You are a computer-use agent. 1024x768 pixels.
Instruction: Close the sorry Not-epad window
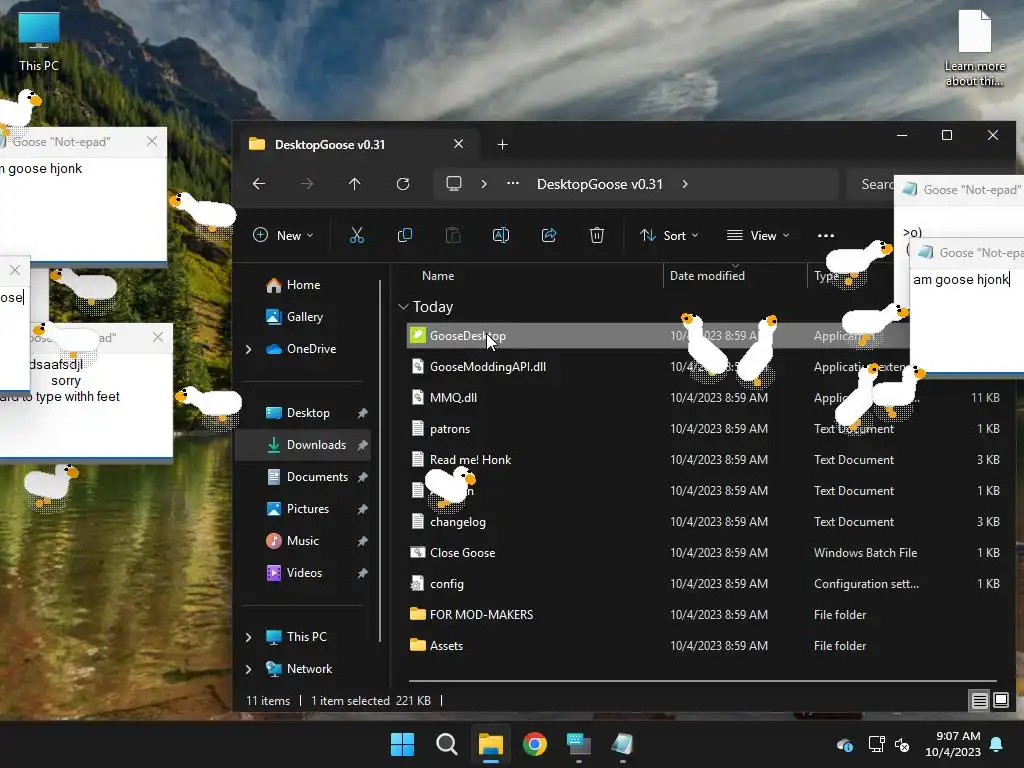coord(158,337)
